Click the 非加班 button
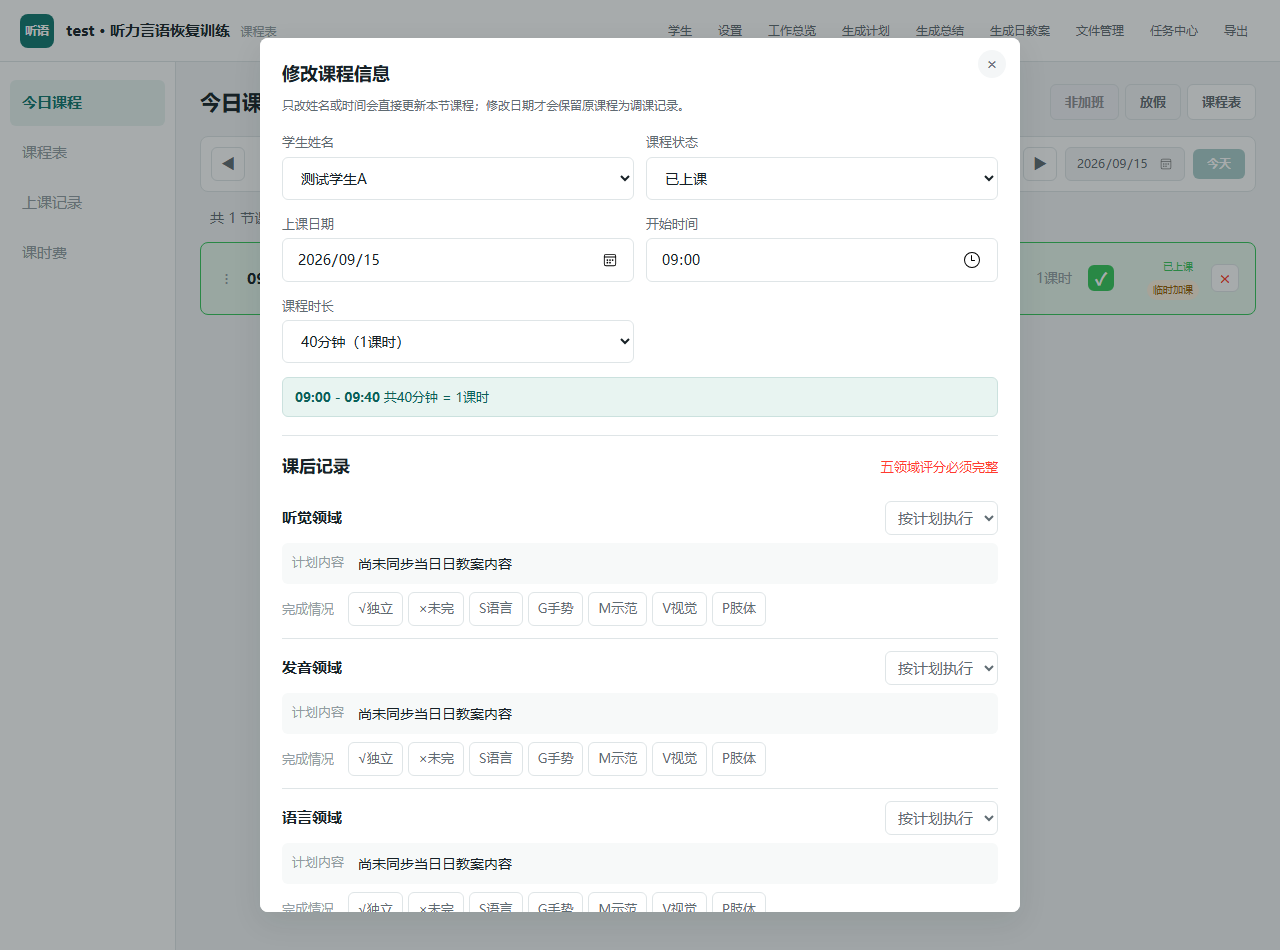 point(1084,102)
